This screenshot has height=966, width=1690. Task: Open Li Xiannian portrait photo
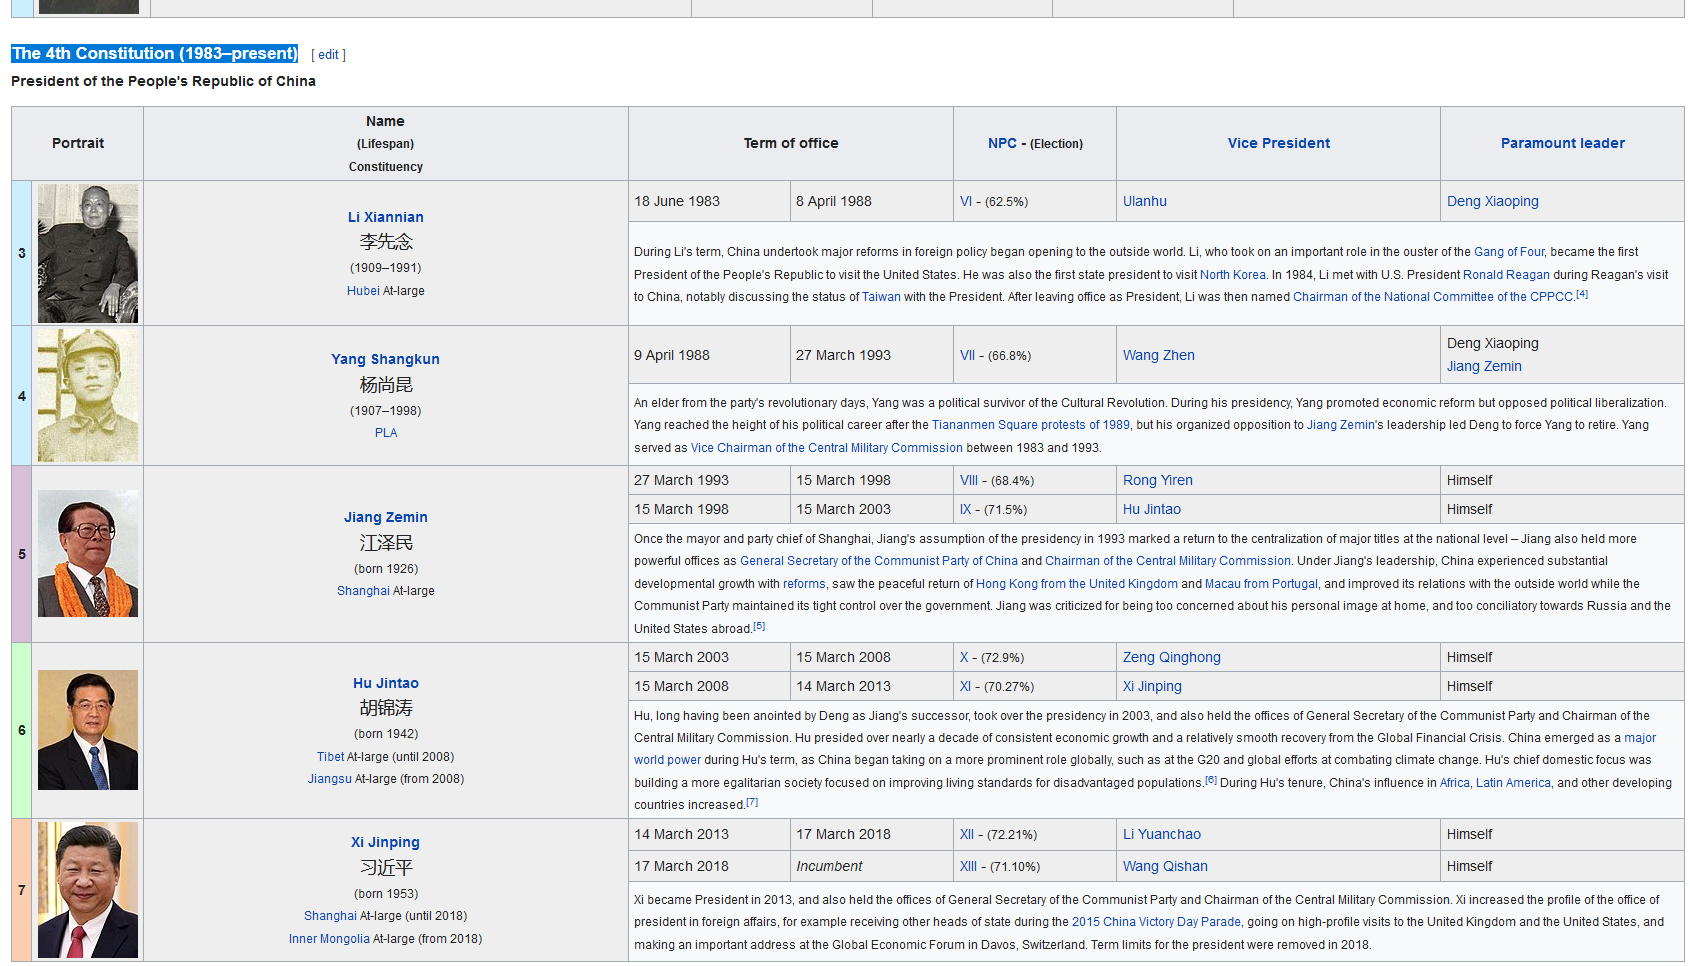click(88, 253)
